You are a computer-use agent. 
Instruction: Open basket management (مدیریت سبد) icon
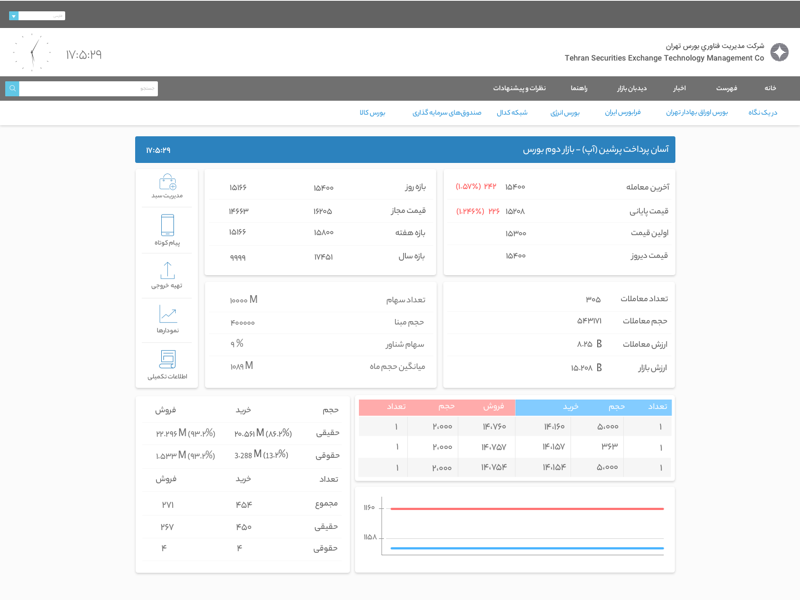point(167,184)
